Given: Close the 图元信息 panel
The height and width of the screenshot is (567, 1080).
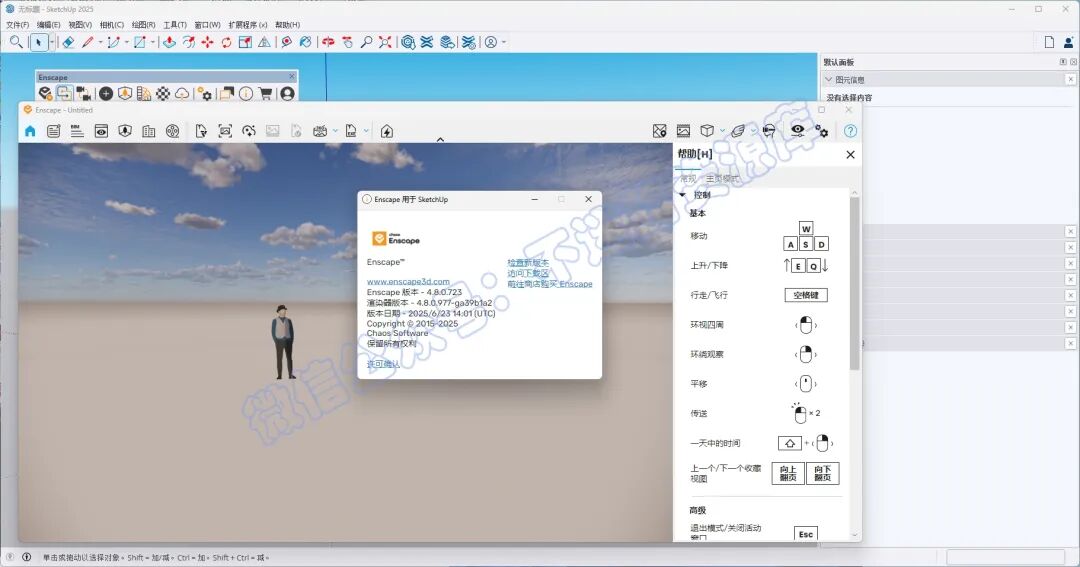Looking at the screenshot, I should point(1070,79).
